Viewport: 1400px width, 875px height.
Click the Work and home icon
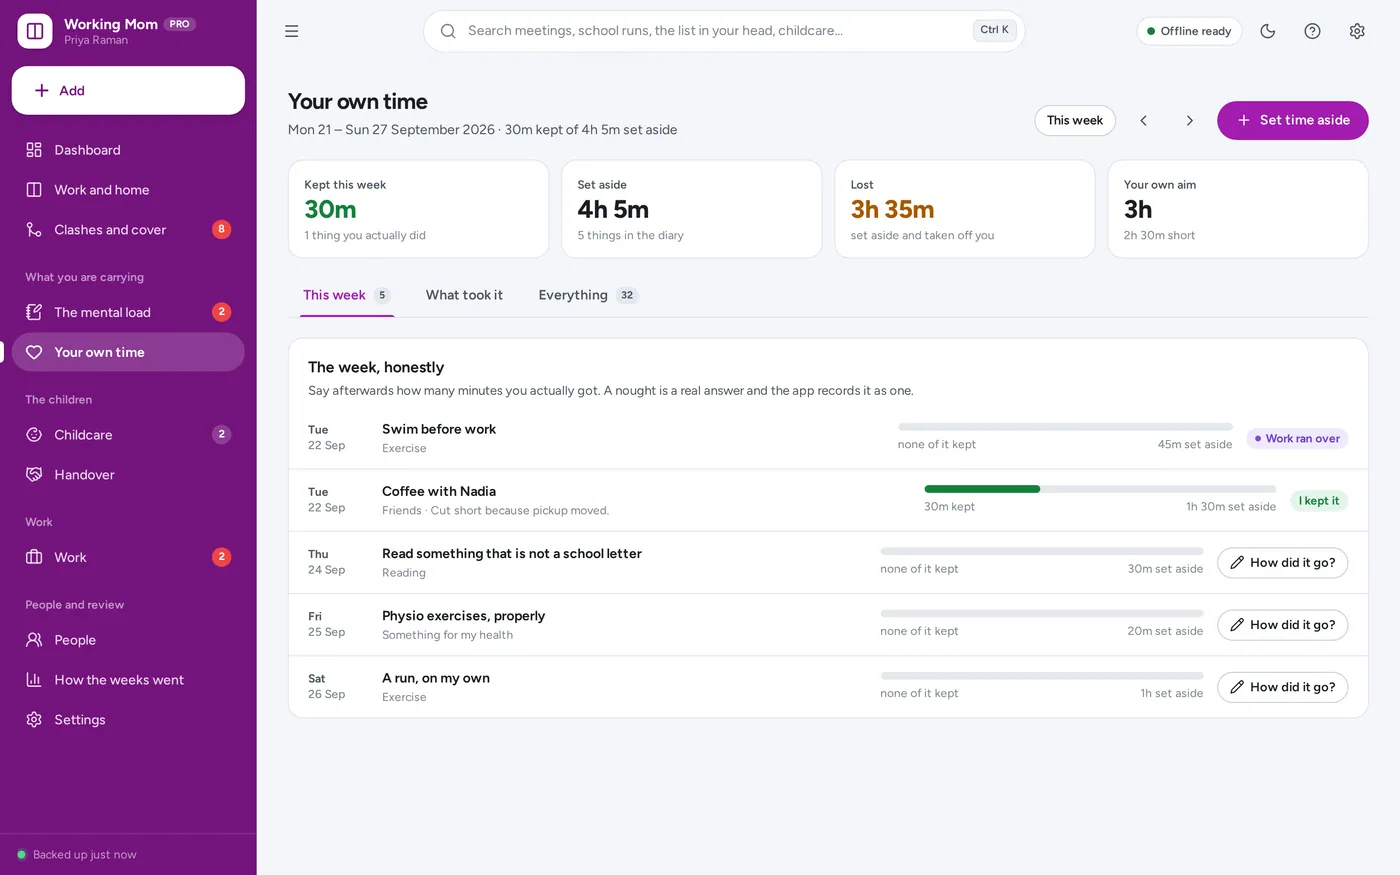(34, 190)
